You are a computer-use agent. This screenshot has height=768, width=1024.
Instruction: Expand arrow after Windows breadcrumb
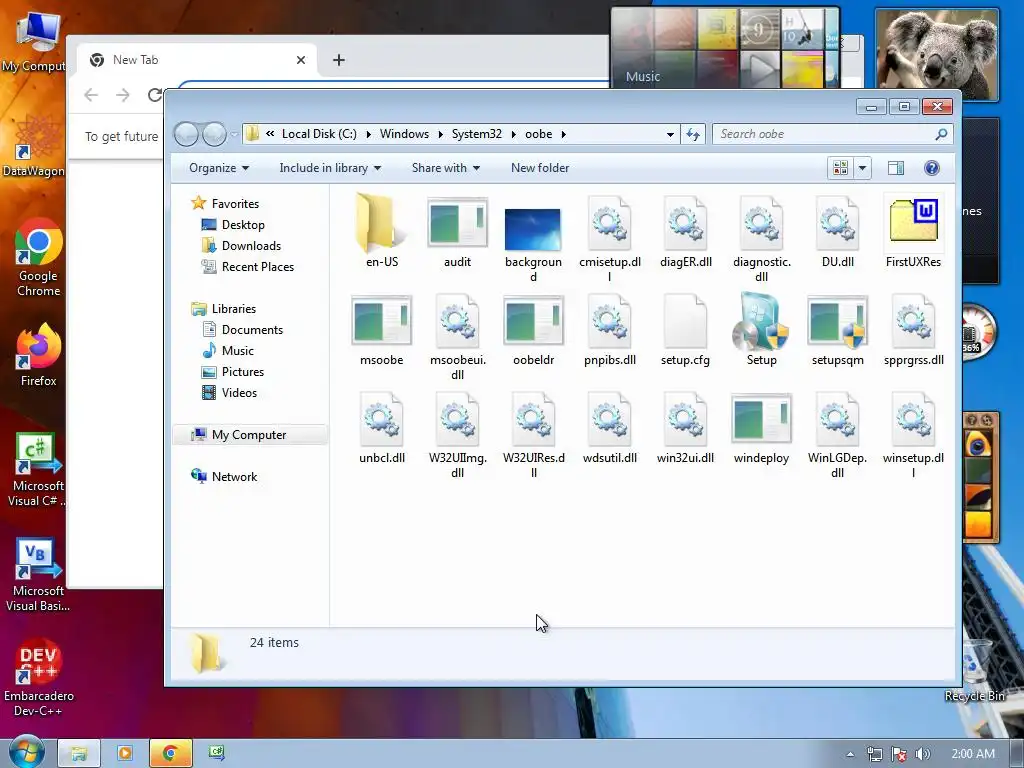[440, 134]
